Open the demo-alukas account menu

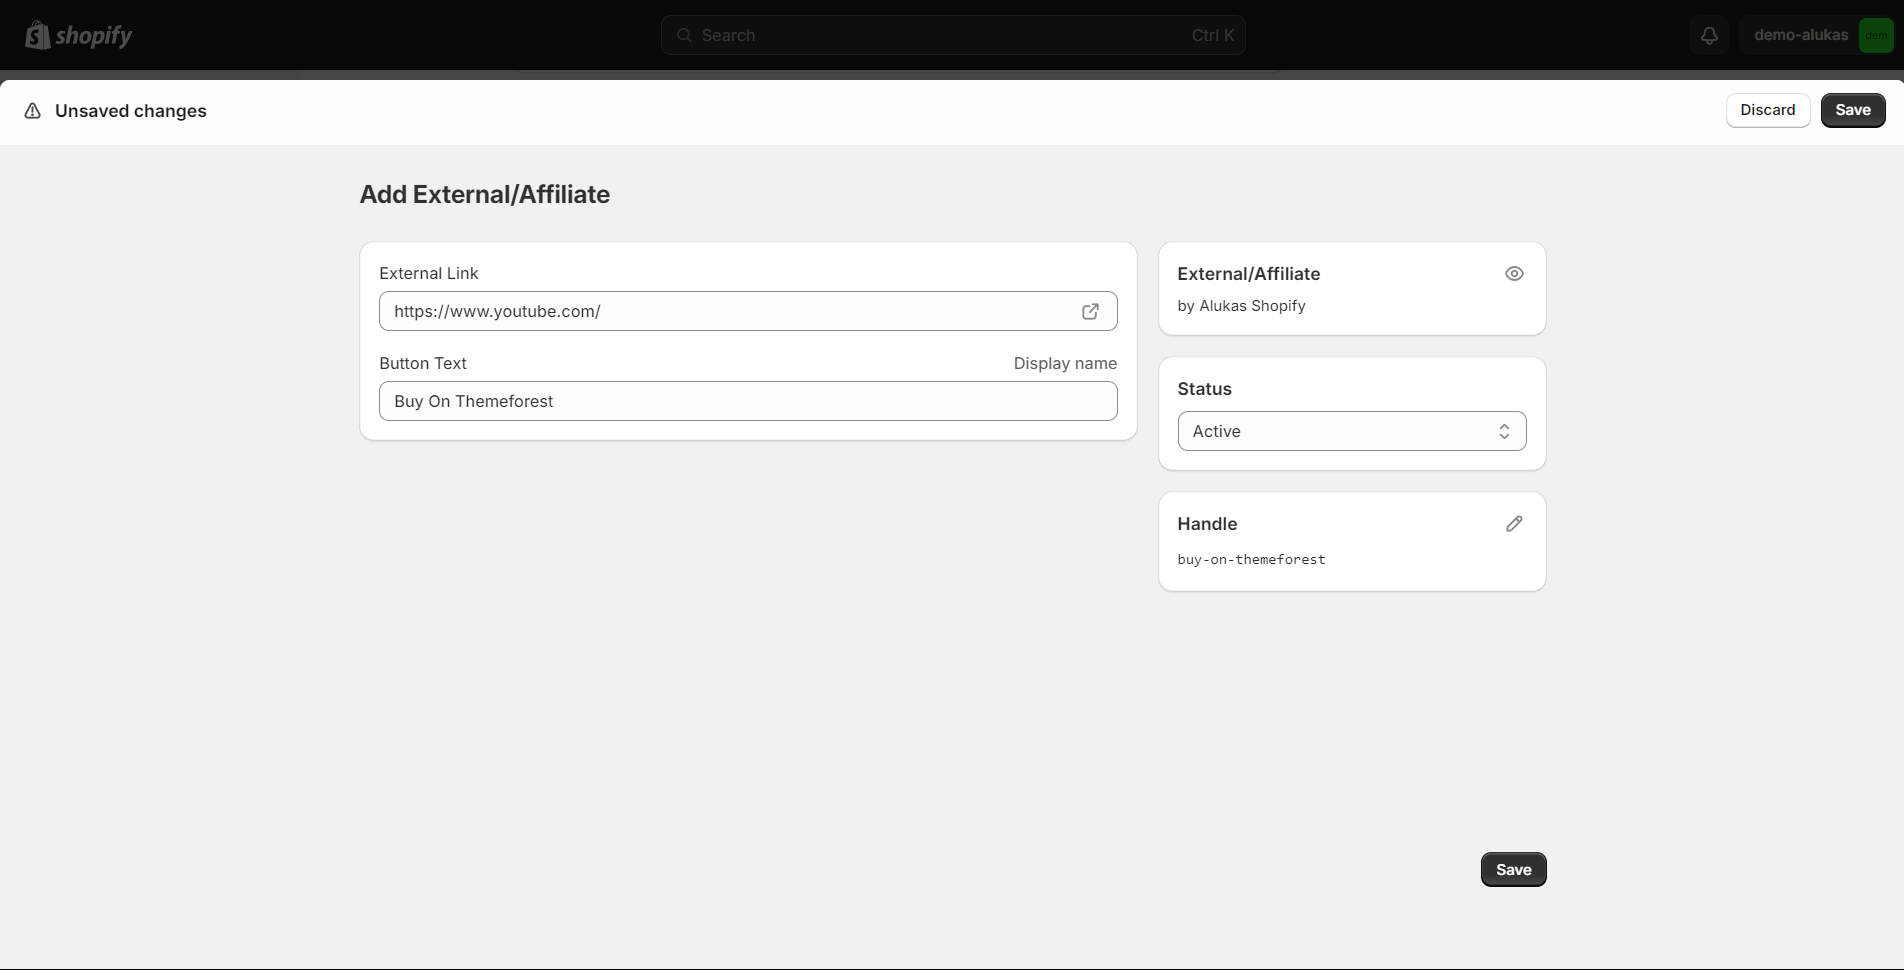1800,35
